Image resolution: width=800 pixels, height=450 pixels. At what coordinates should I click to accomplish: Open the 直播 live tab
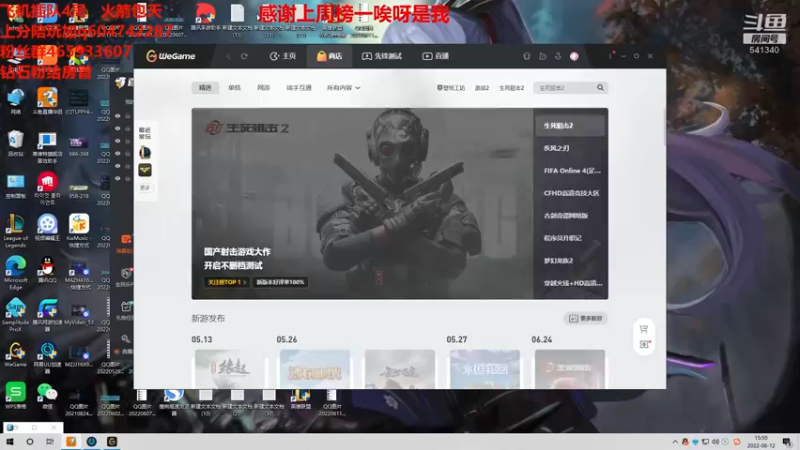click(x=436, y=56)
